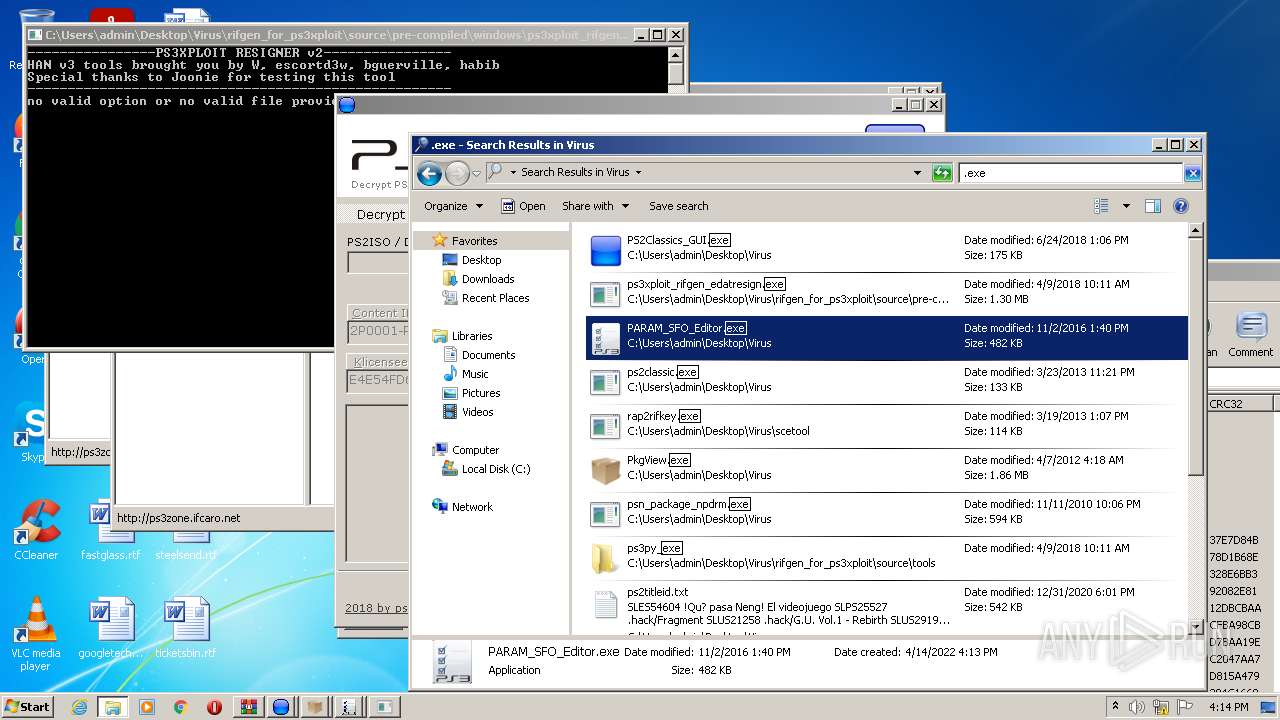The width and height of the screenshot is (1280, 720).
Task: Open Desktop in the navigation pane
Action: [x=481, y=260]
